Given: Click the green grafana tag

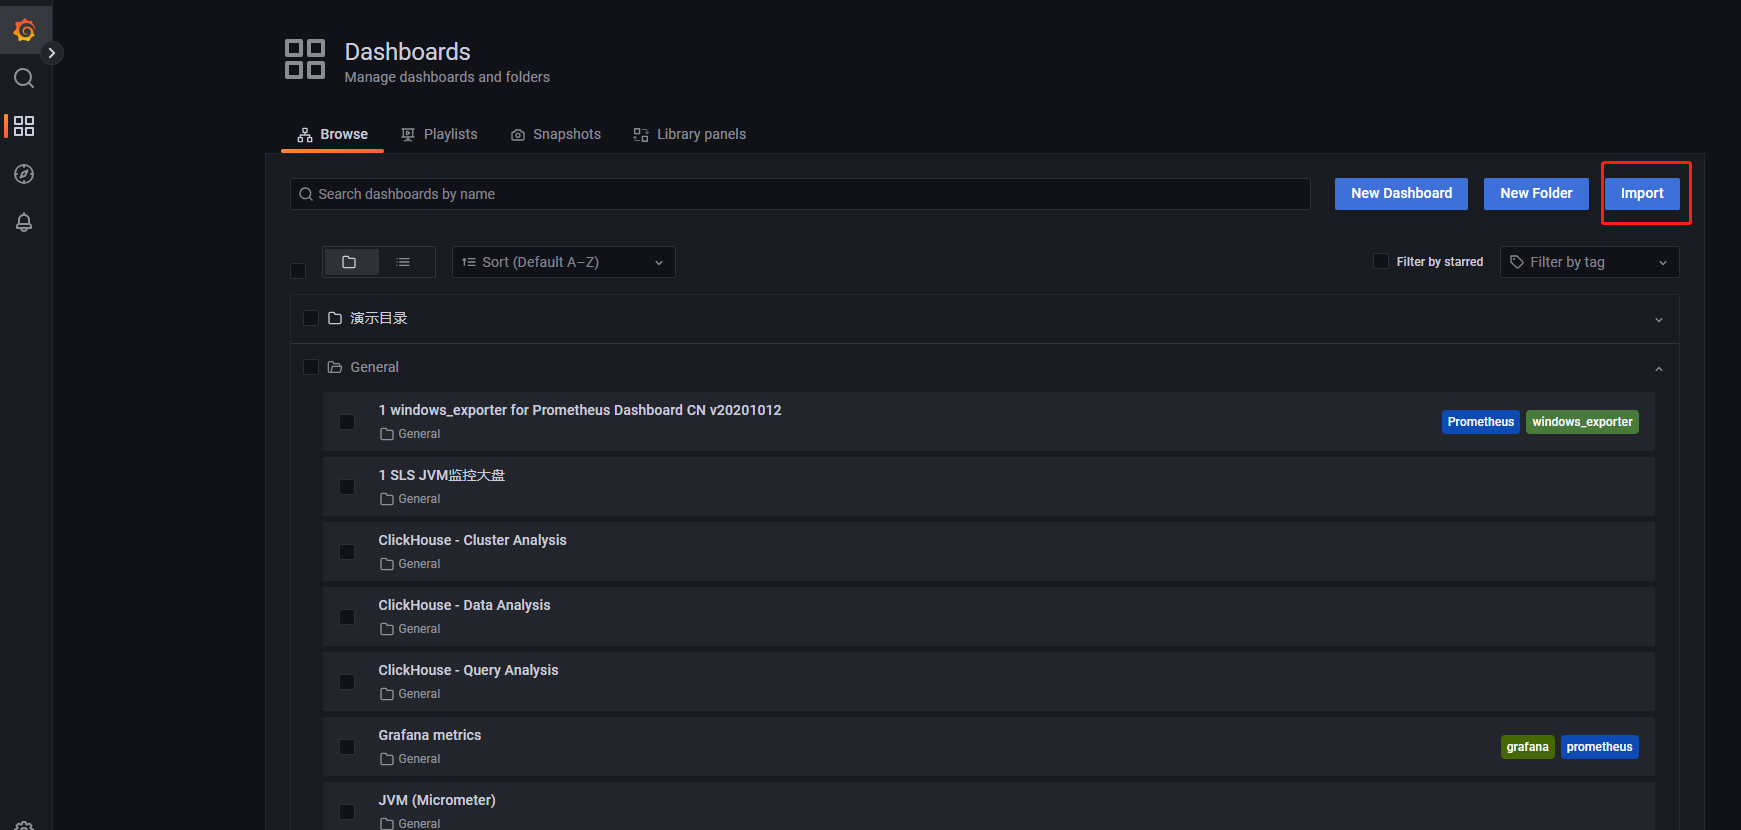Looking at the screenshot, I should tap(1527, 747).
